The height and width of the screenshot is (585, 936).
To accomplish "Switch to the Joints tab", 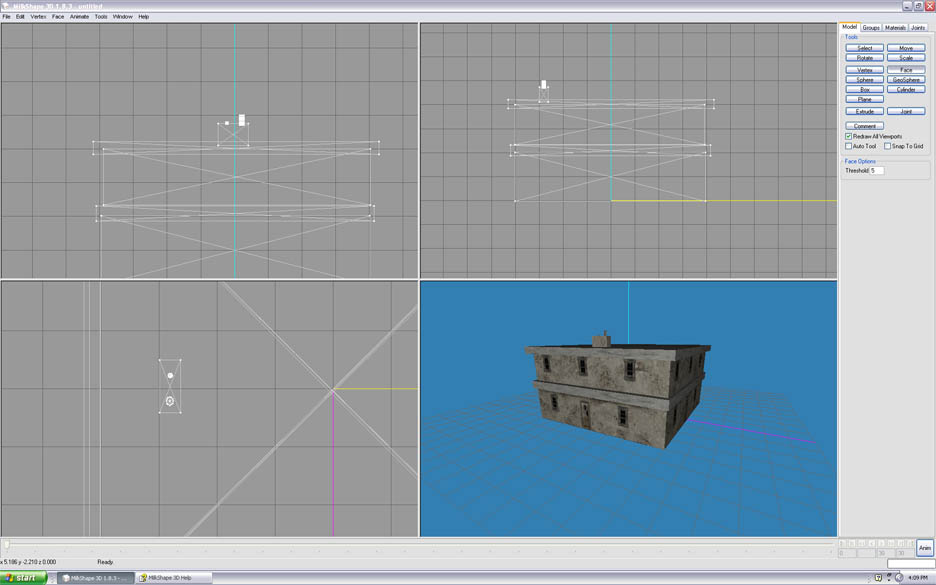I will (x=918, y=27).
